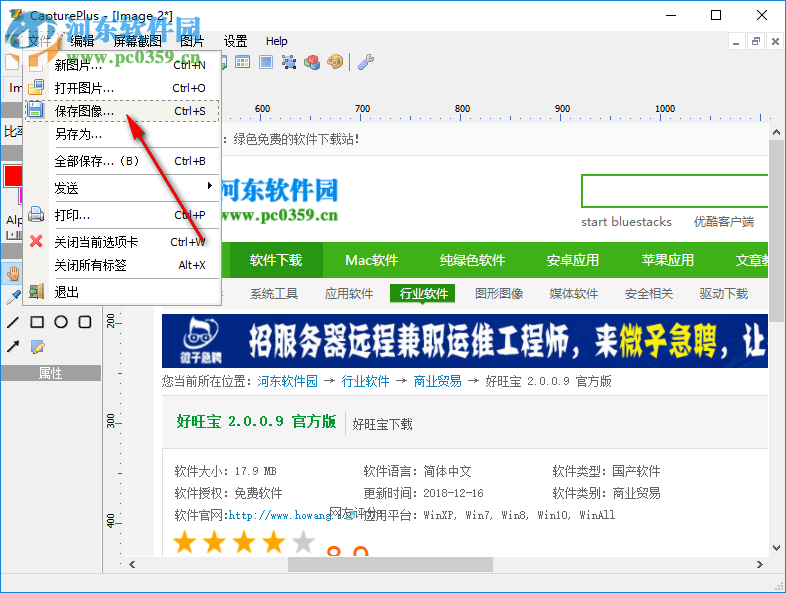Click the region selection capture icon
This screenshot has height=593, width=786.
[x=289, y=62]
